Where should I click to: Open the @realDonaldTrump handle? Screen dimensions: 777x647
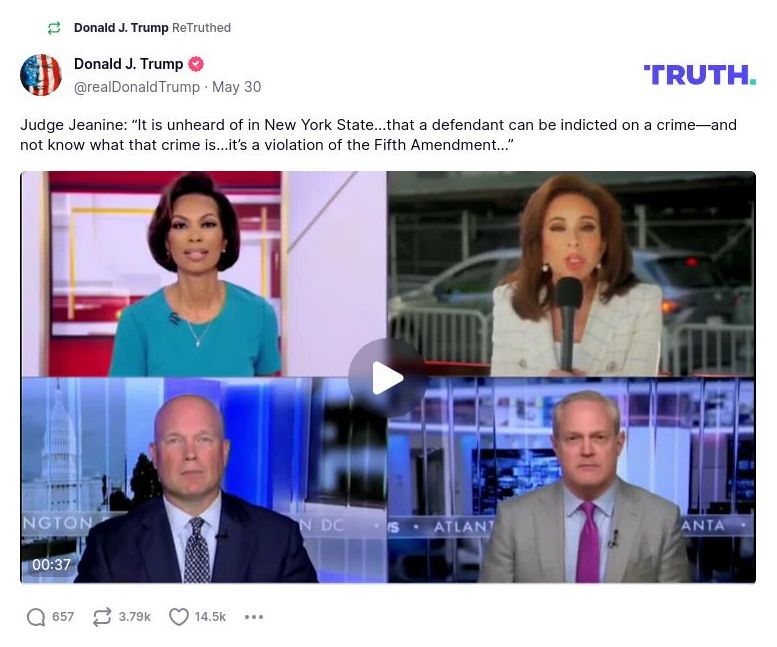tap(137, 87)
